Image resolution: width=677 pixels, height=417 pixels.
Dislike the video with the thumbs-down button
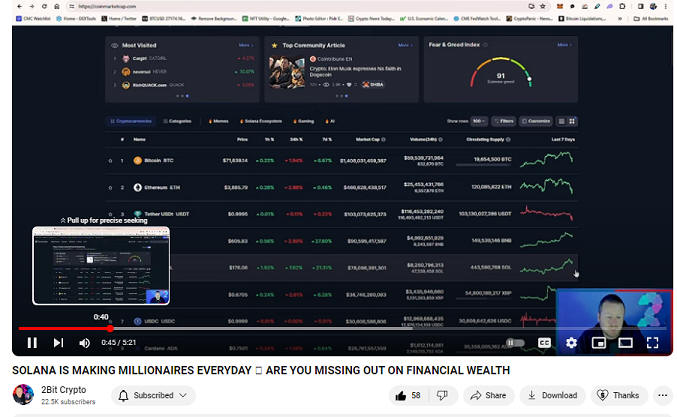click(x=442, y=395)
